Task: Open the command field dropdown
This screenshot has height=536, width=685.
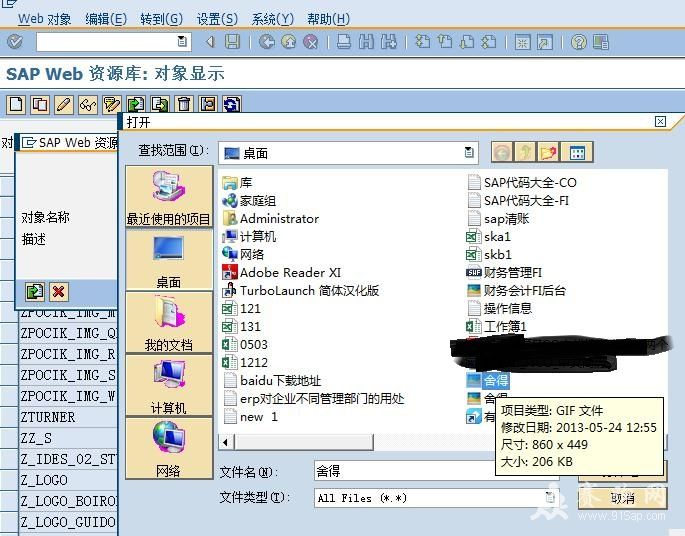Action: coord(182,41)
